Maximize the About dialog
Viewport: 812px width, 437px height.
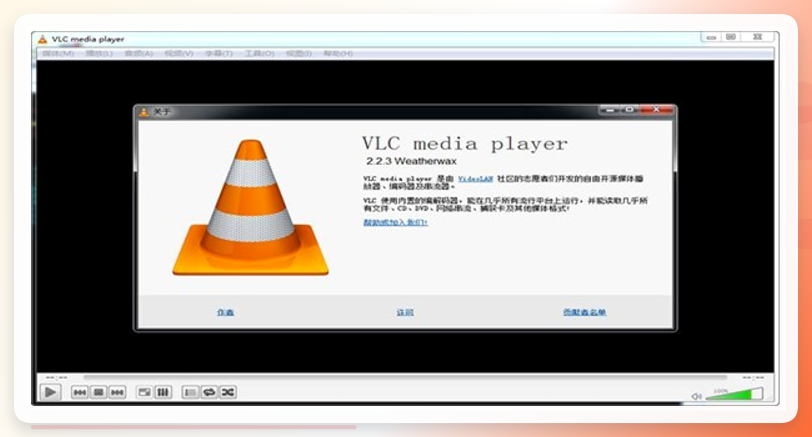point(629,110)
